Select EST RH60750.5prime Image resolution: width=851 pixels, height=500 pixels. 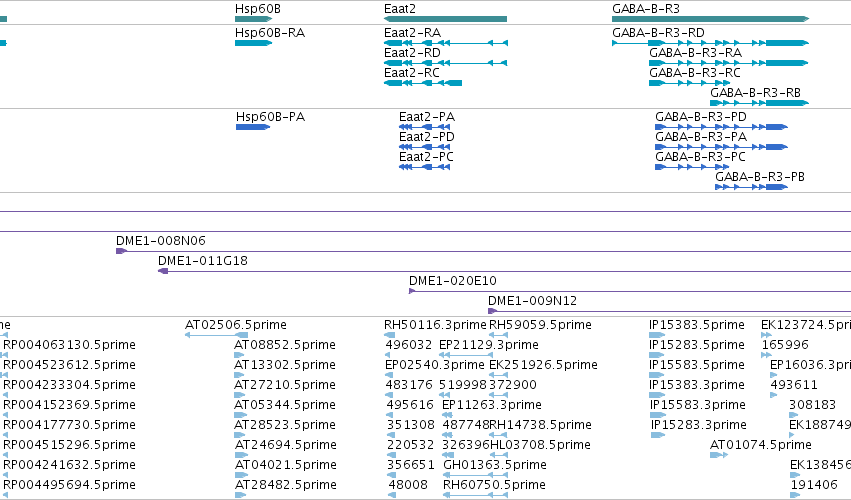[494, 485]
